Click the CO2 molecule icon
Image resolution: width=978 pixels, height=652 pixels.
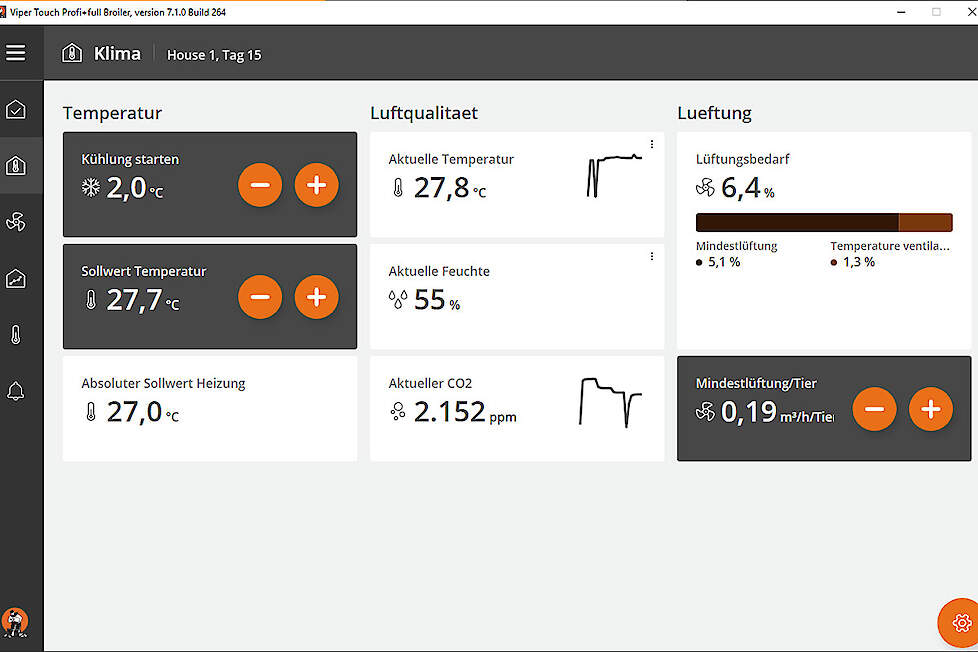(398, 412)
